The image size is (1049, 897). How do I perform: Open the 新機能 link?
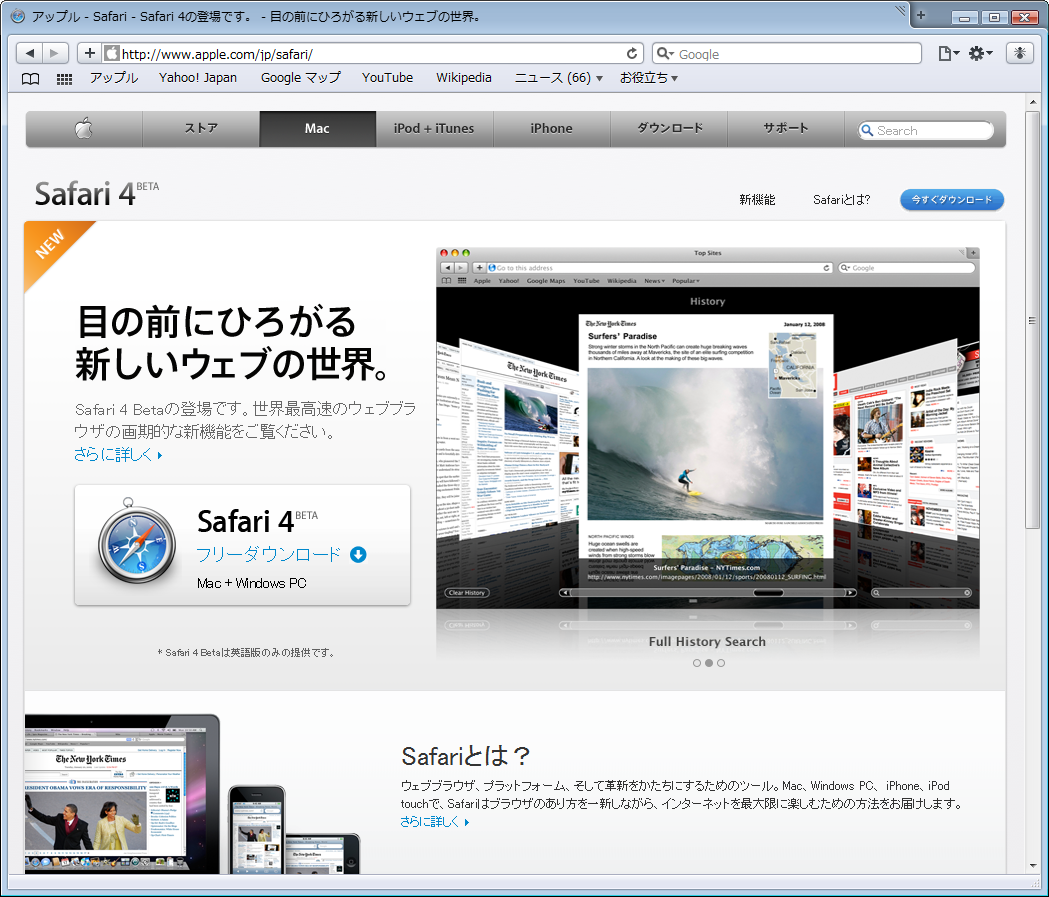pyautogui.click(x=757, y=199)
